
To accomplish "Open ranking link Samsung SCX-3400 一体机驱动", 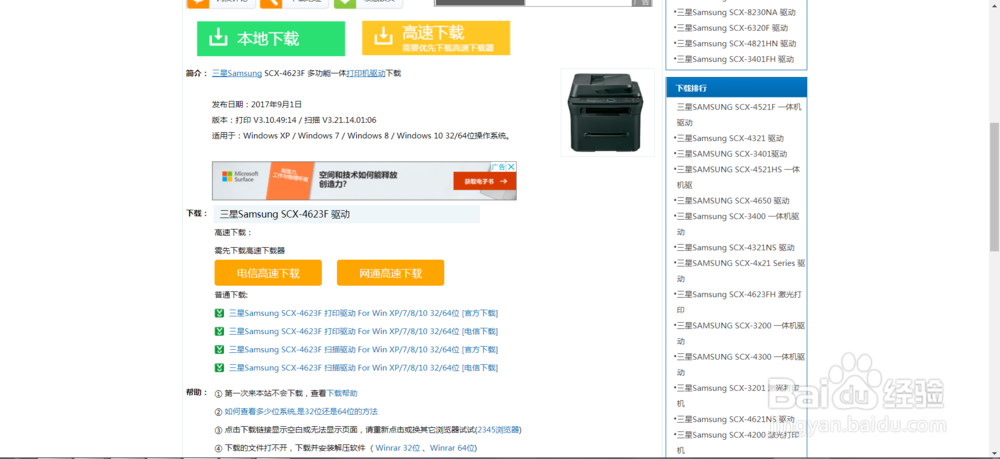I will click(737, 224).
